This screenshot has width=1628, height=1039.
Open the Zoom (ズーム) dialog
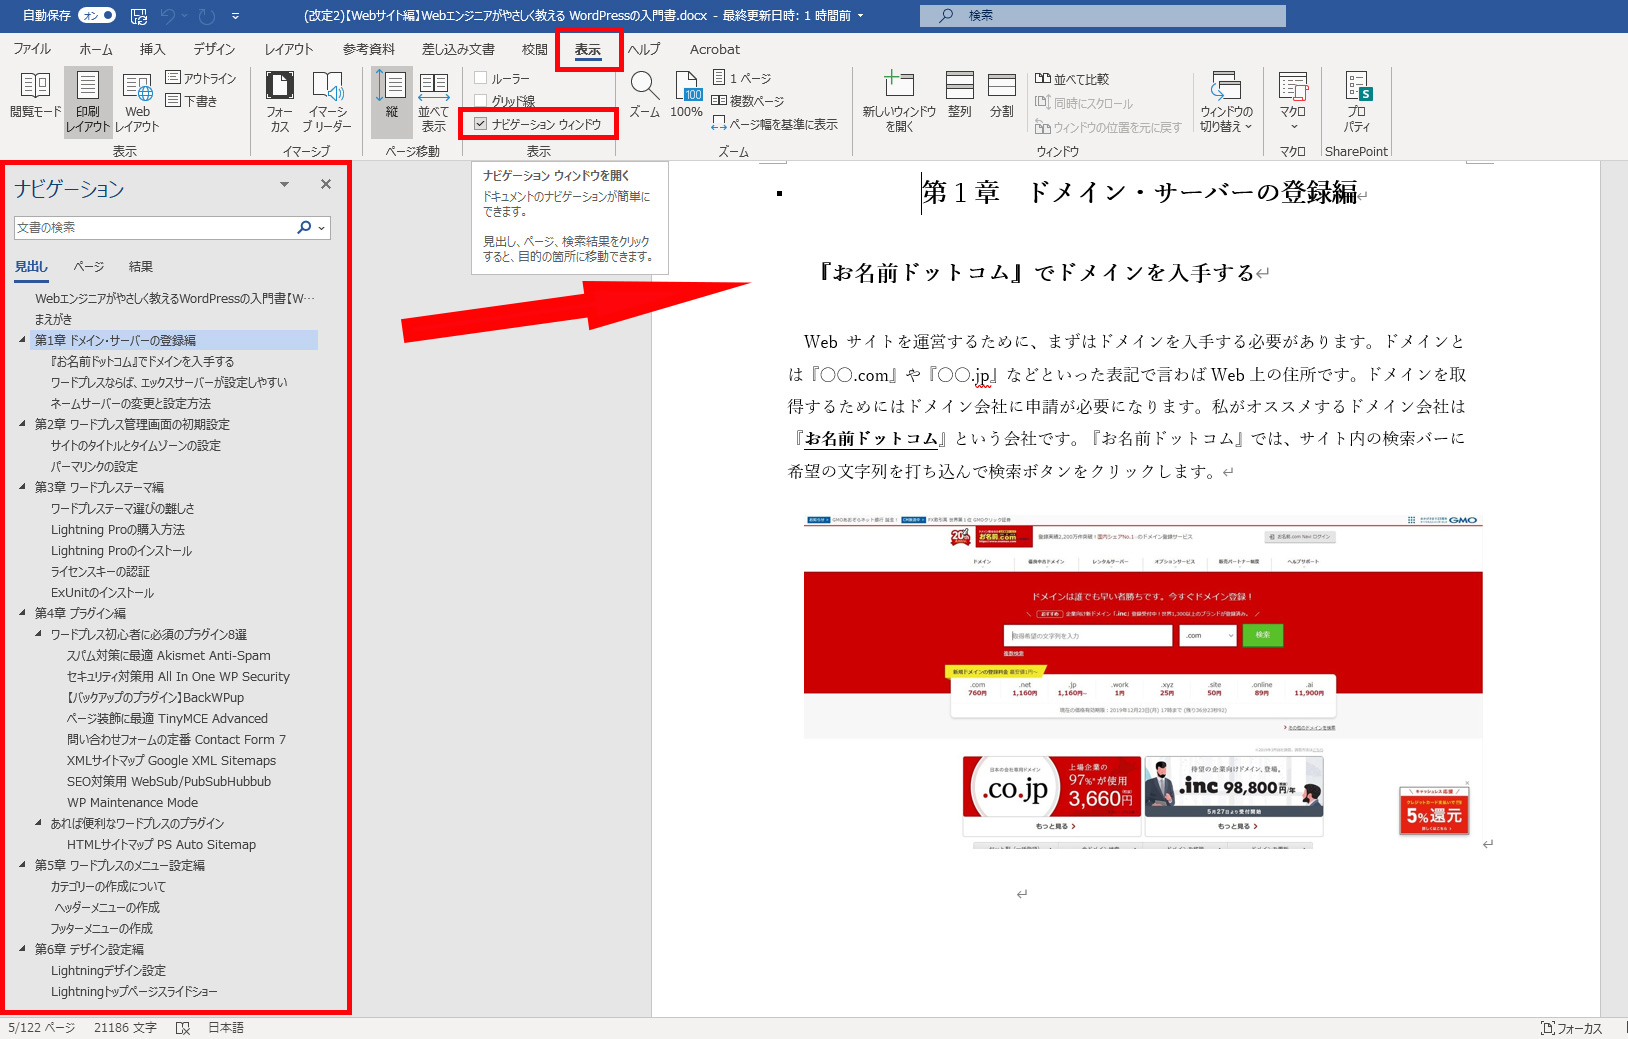(x=644, y=96)
